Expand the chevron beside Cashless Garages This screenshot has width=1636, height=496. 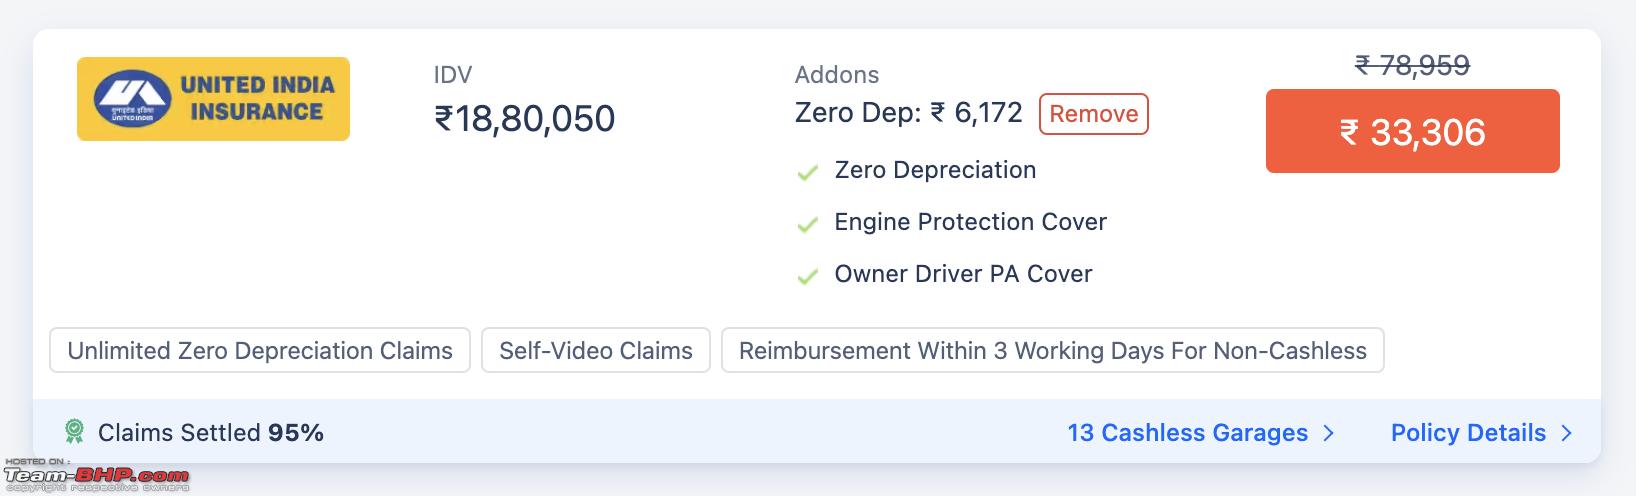(x=1328, y=433)
